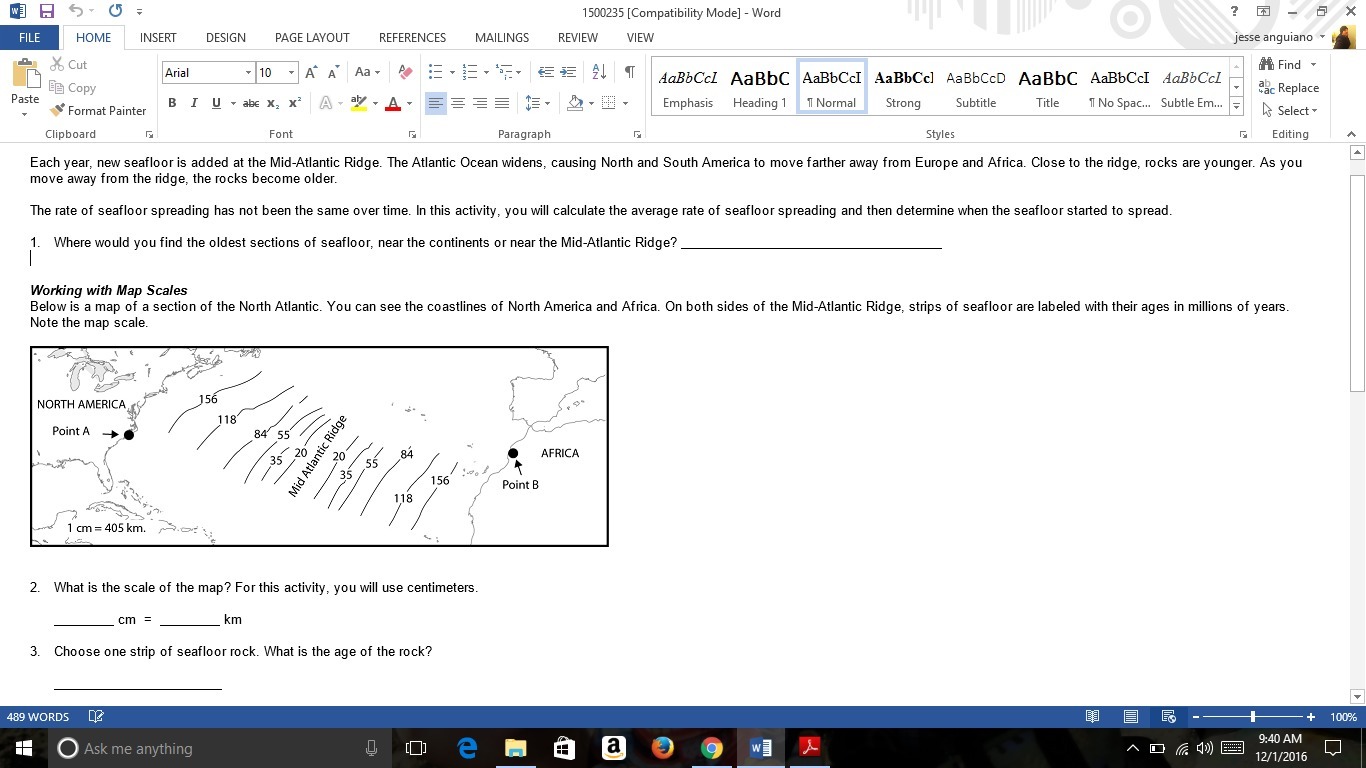Enable center paragraph alignment

tap(458, 103)
